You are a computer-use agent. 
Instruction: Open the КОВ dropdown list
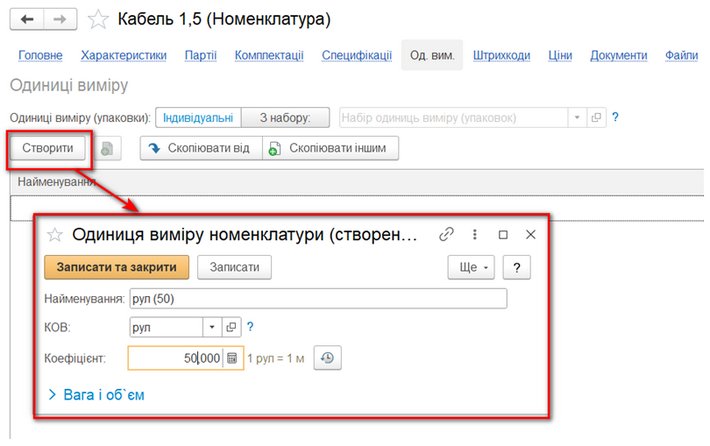(211, 327)
